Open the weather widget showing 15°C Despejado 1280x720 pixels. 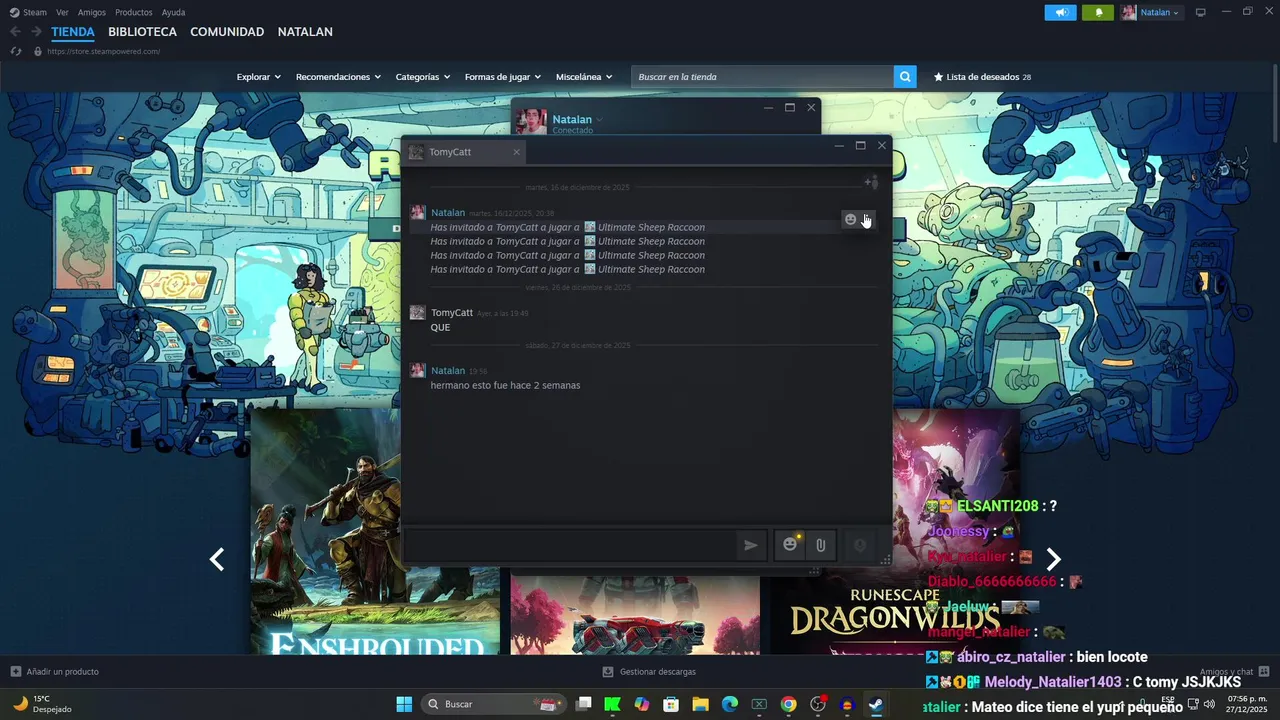point(40,704)
